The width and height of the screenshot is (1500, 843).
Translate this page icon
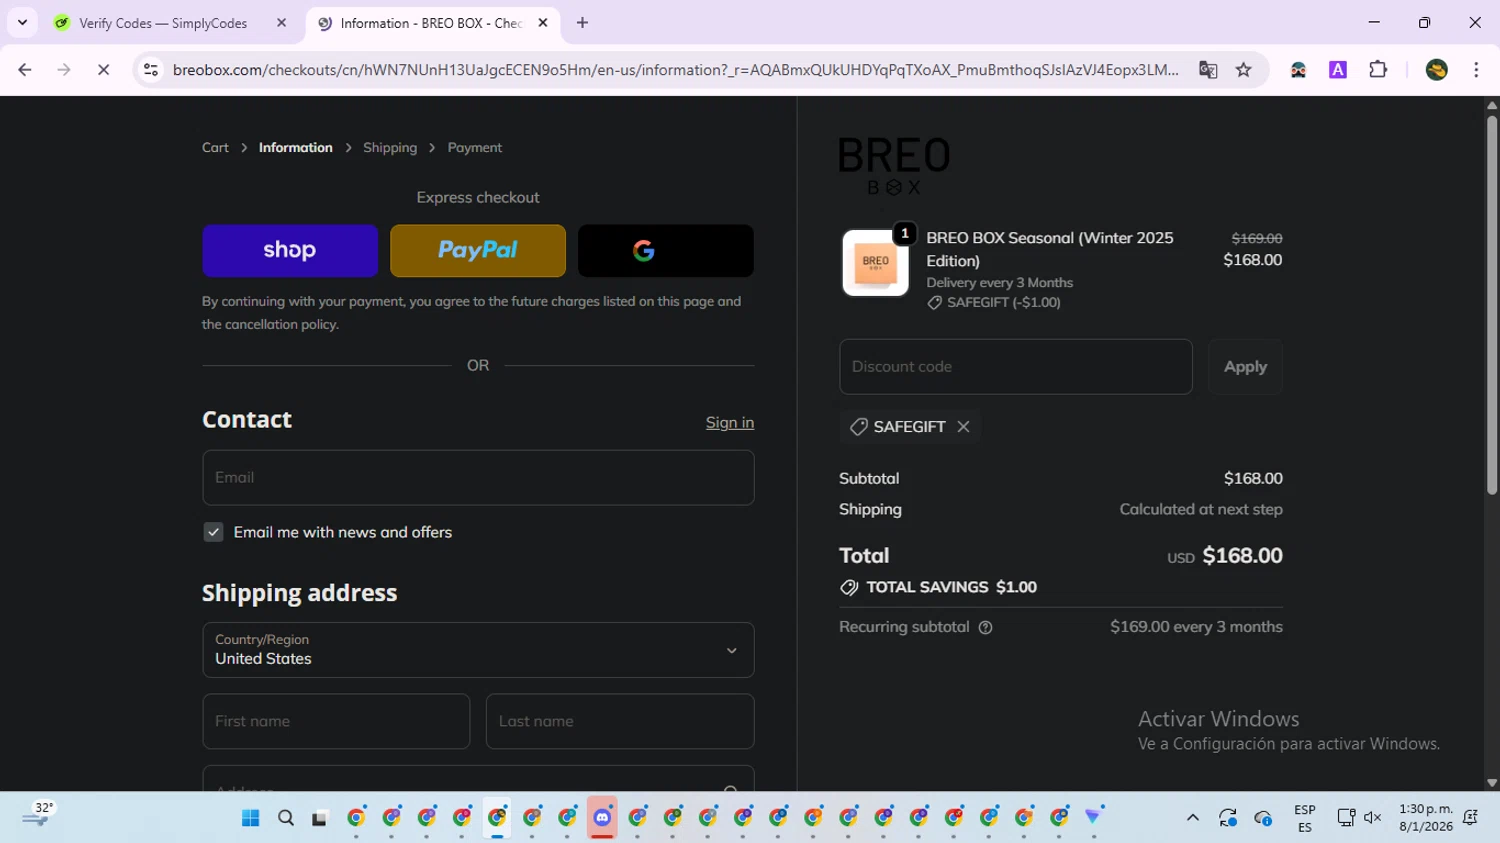[x=1208, y=70]
